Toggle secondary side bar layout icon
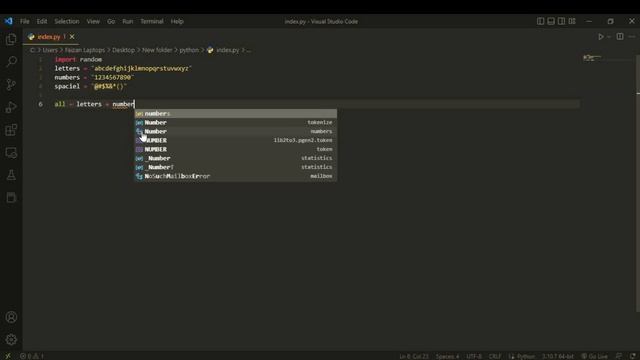Screen dimensions: 640x360 click(561, 21)
